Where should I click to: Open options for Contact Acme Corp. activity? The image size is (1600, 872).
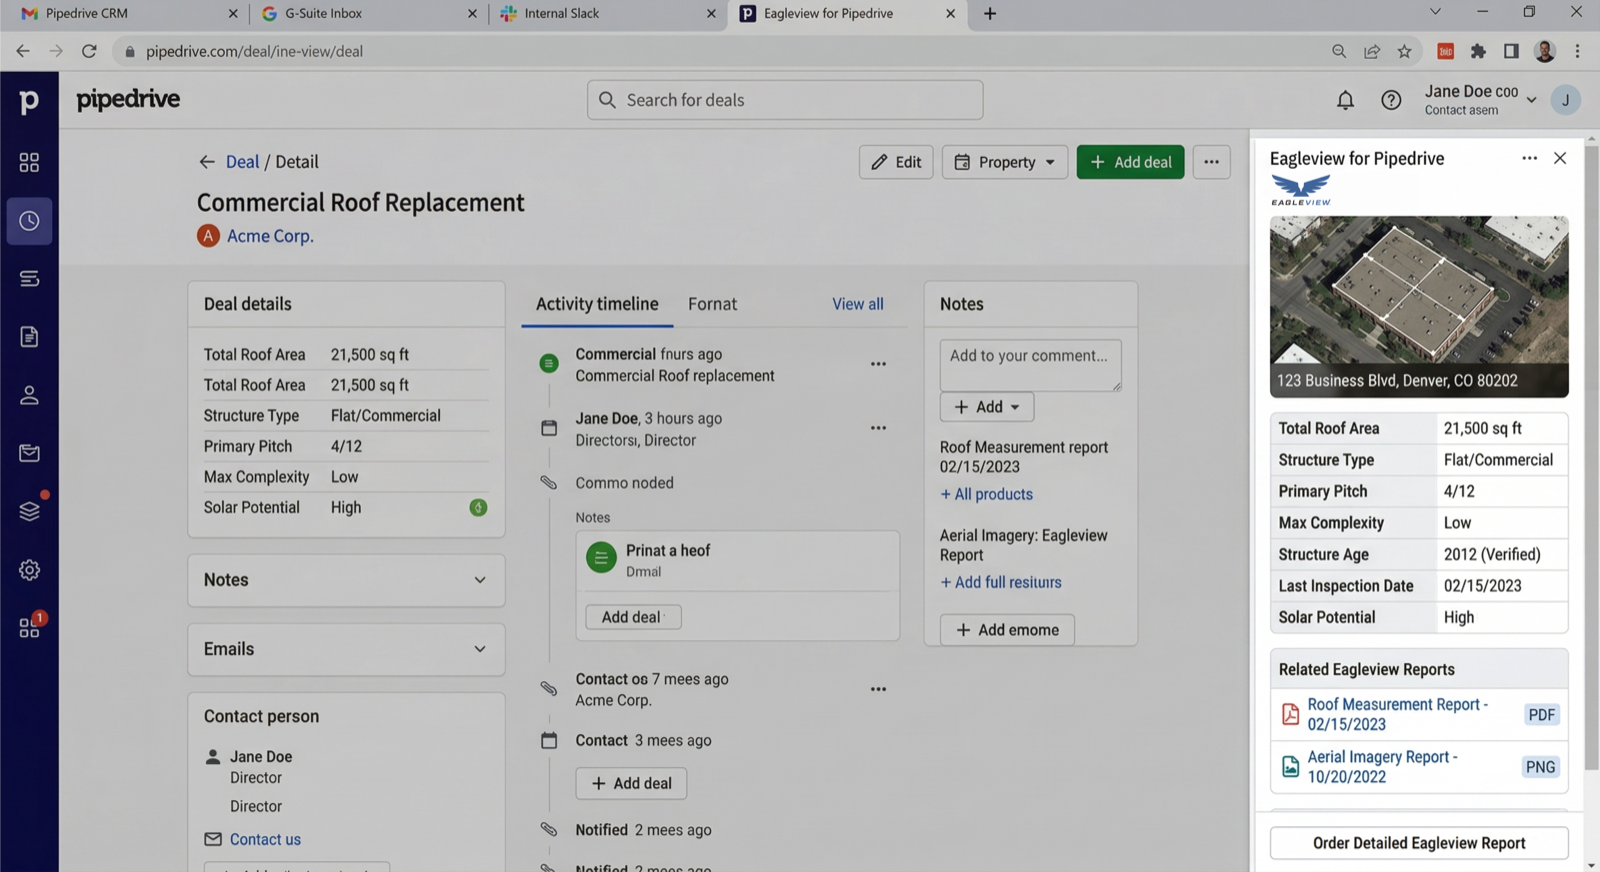point(878,689)
